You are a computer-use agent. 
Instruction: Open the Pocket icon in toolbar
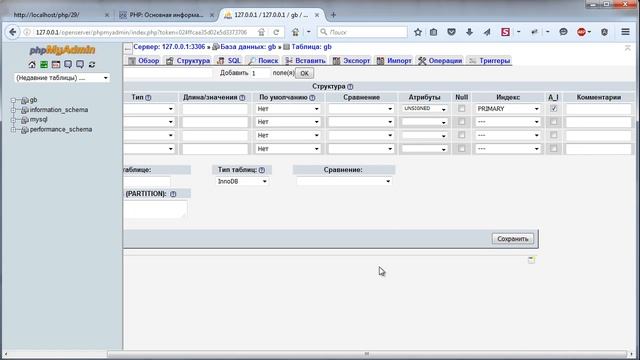[x=451, y=32]
